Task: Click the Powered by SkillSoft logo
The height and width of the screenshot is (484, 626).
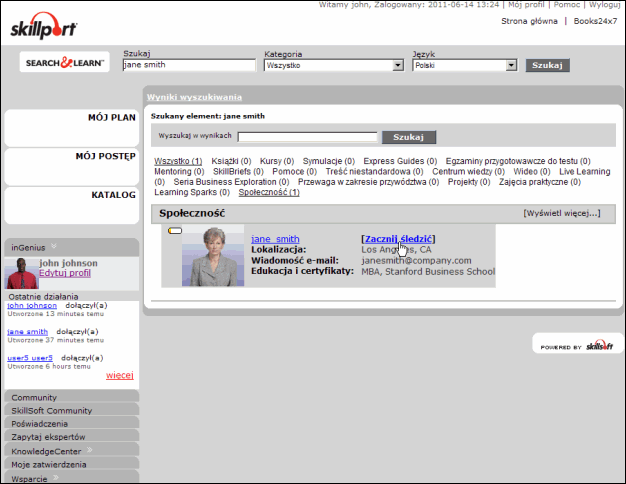Action: click(579, 346)
